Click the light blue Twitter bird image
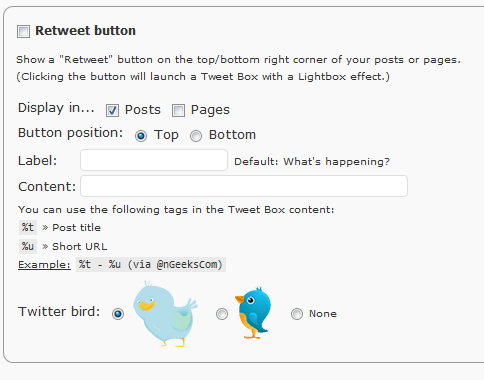The height and width of the screenshot is (380, 484). [165, 314]
